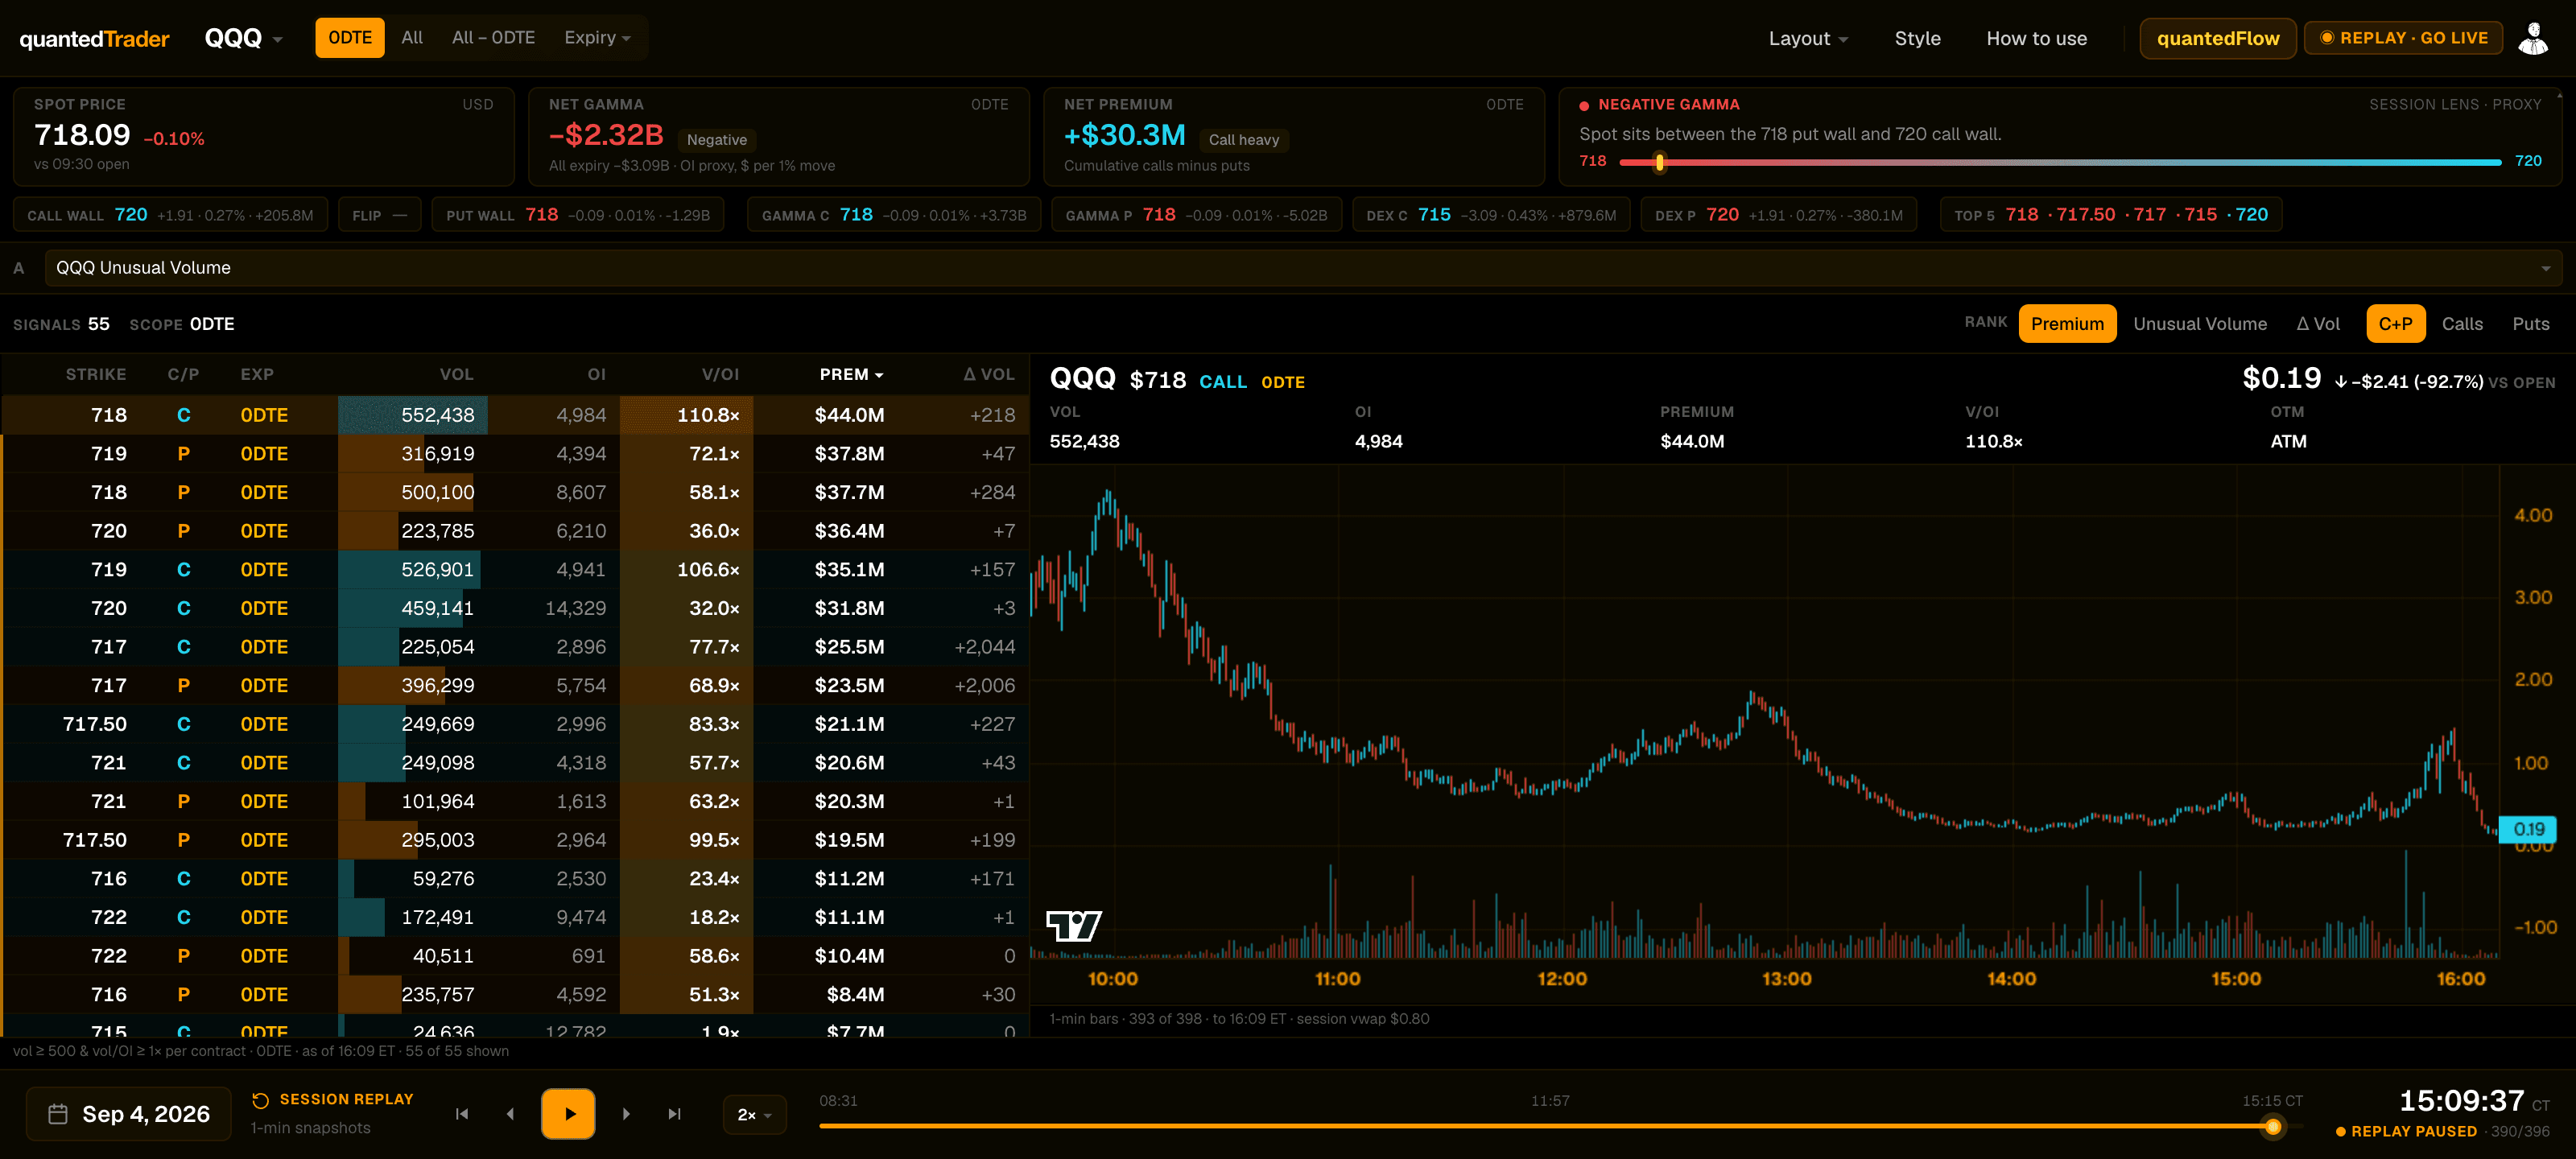The height and width of the screenshot is (1159, 2576).
Task: Skip to the first snapshot
Action: 462,1114
